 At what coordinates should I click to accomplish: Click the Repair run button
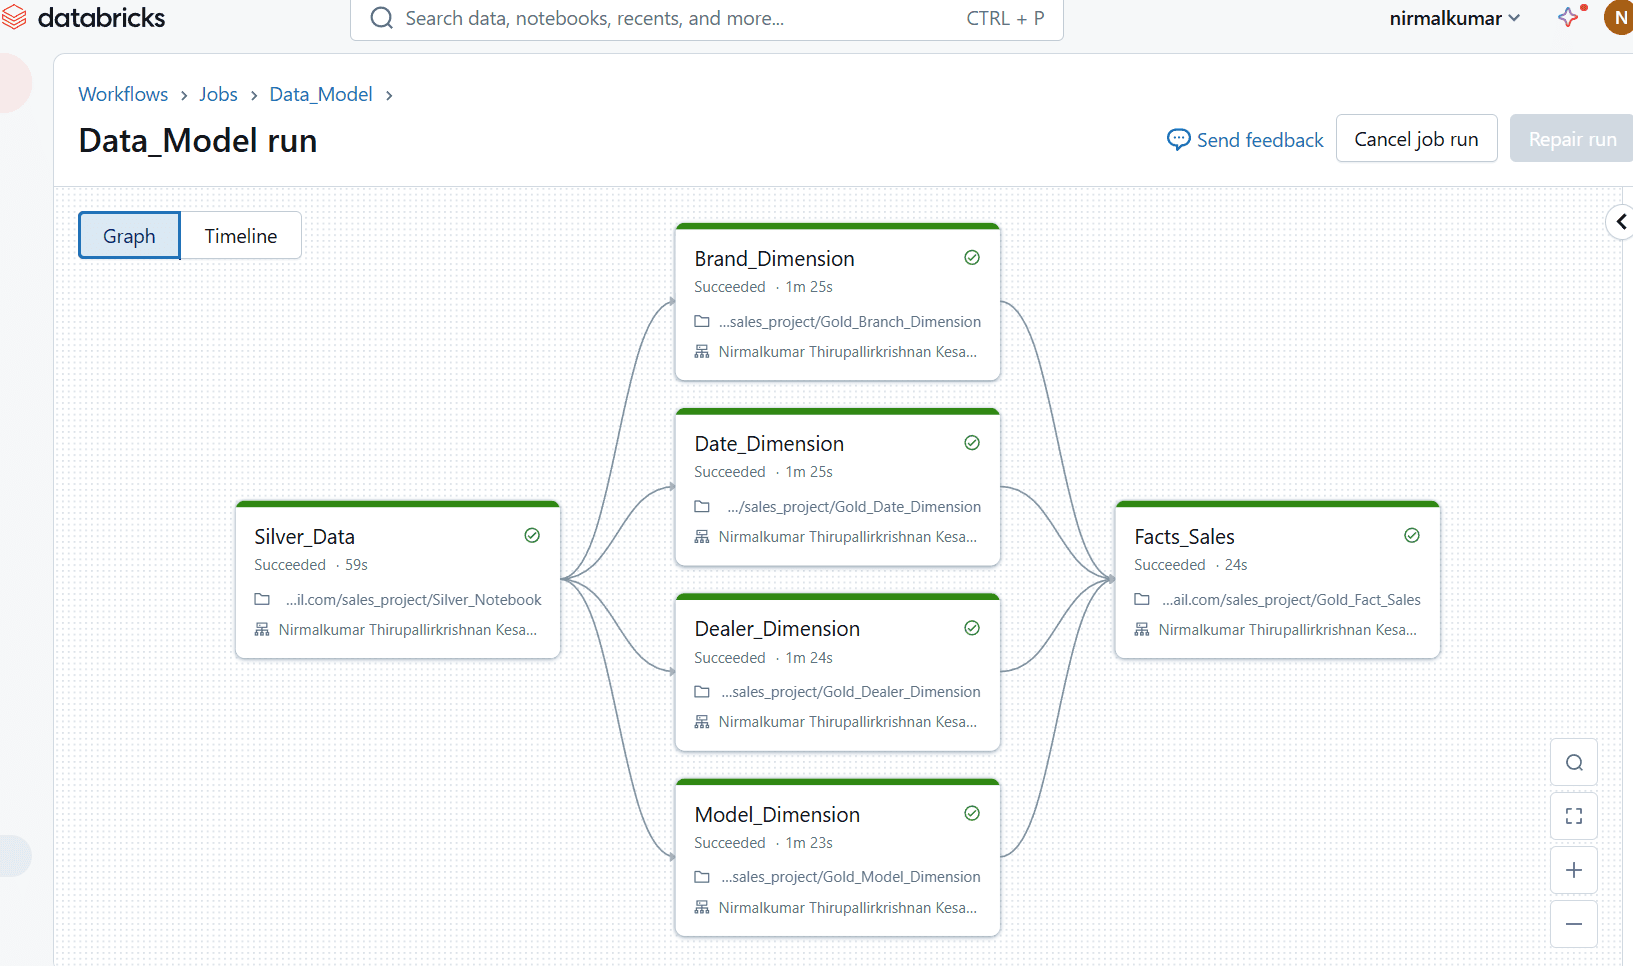(1572, 139)
